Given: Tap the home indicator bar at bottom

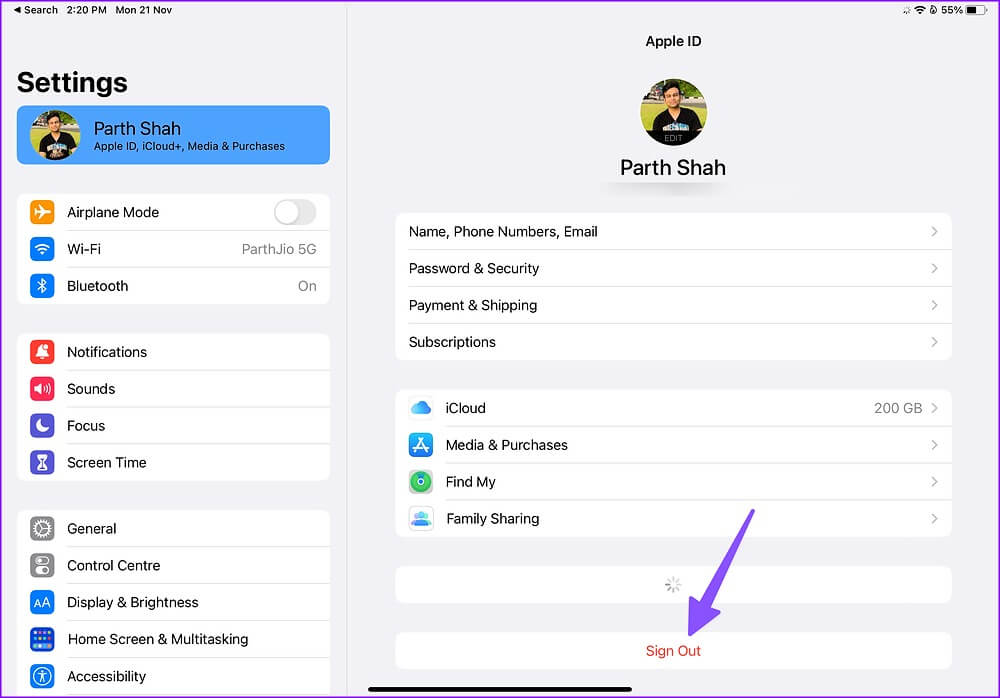Looking at the screenshot, I should [500, 689].
